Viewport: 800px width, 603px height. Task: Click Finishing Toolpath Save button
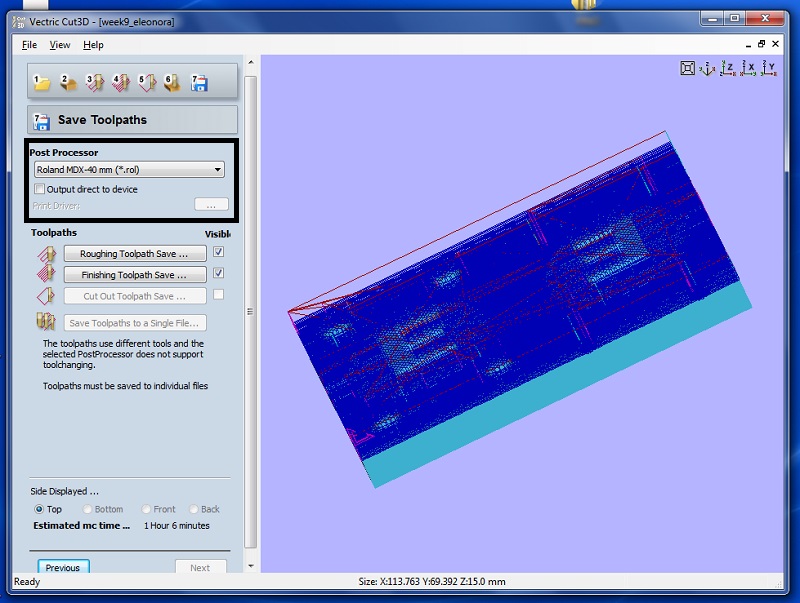(x=135, y=275)
